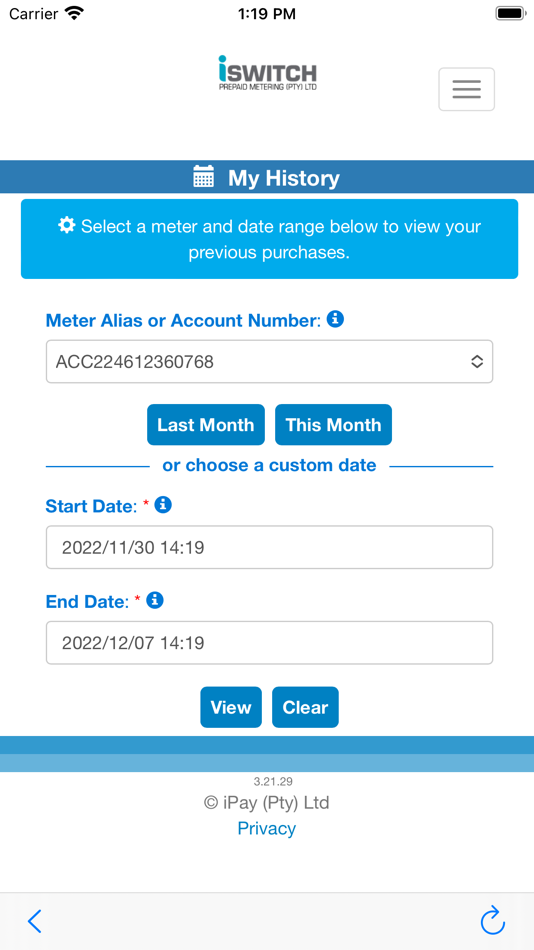Open the Privacy link in the footer
Screen dimensions: 534x950
coord(267,828)
